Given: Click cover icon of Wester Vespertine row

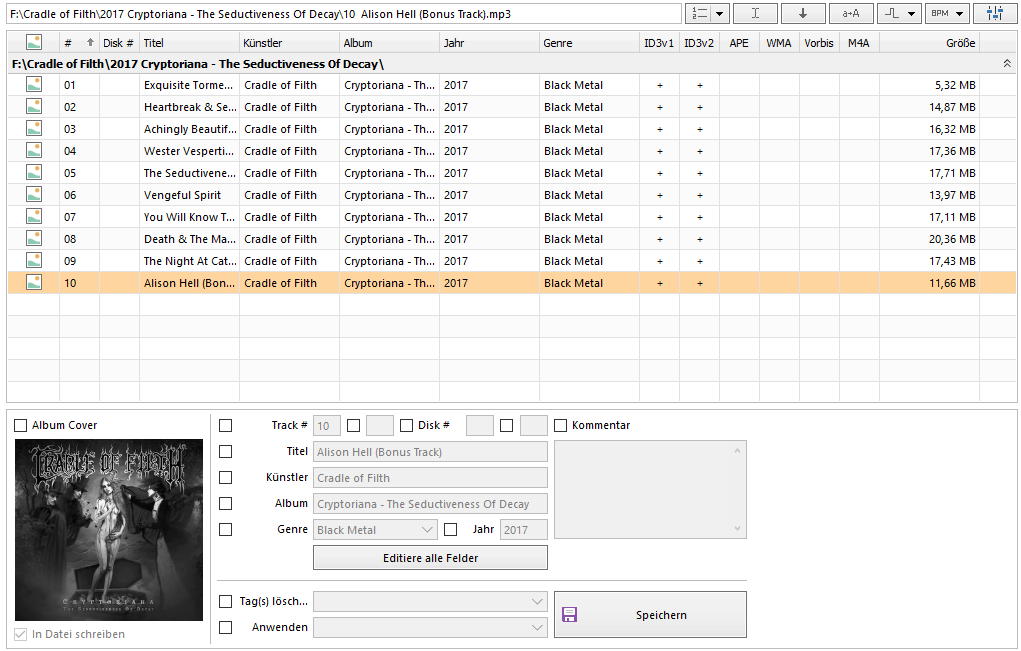Looking at the screenshot, I should 34,150.
